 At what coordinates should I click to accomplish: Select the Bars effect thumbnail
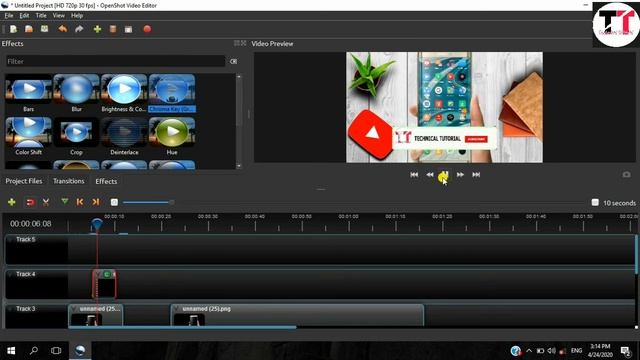(x=29, y=93)
